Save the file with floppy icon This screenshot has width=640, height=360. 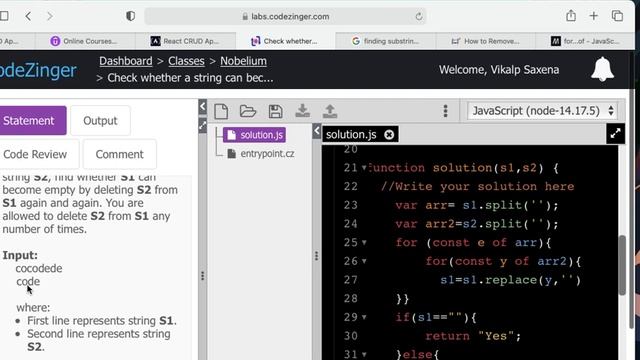click(276, 111)
